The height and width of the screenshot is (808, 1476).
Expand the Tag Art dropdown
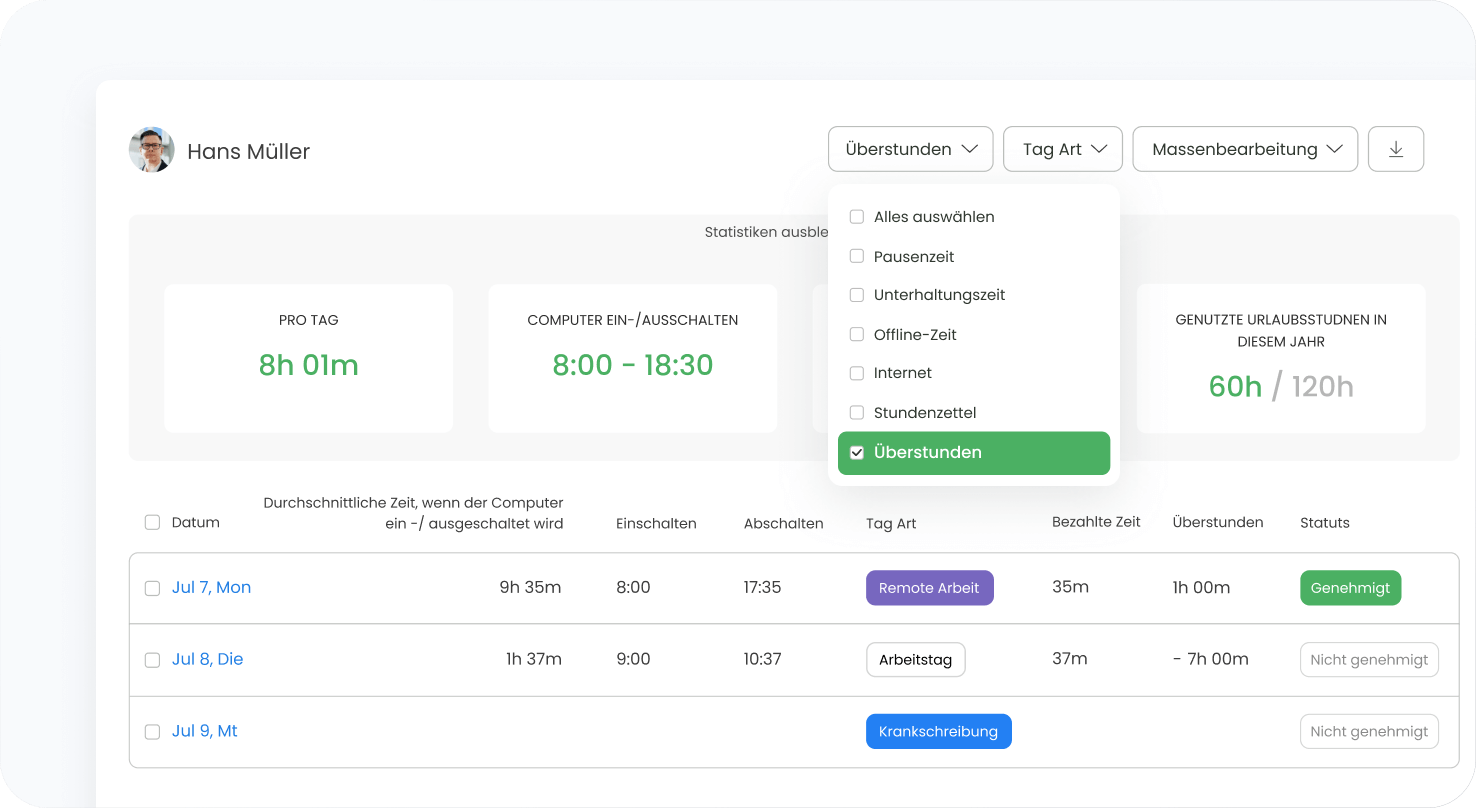point(1063,149)
